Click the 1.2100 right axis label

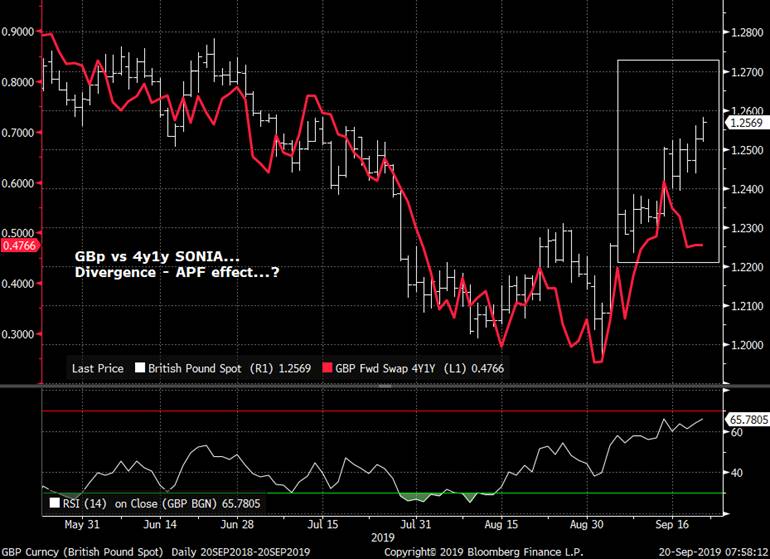tap(747, 306)
